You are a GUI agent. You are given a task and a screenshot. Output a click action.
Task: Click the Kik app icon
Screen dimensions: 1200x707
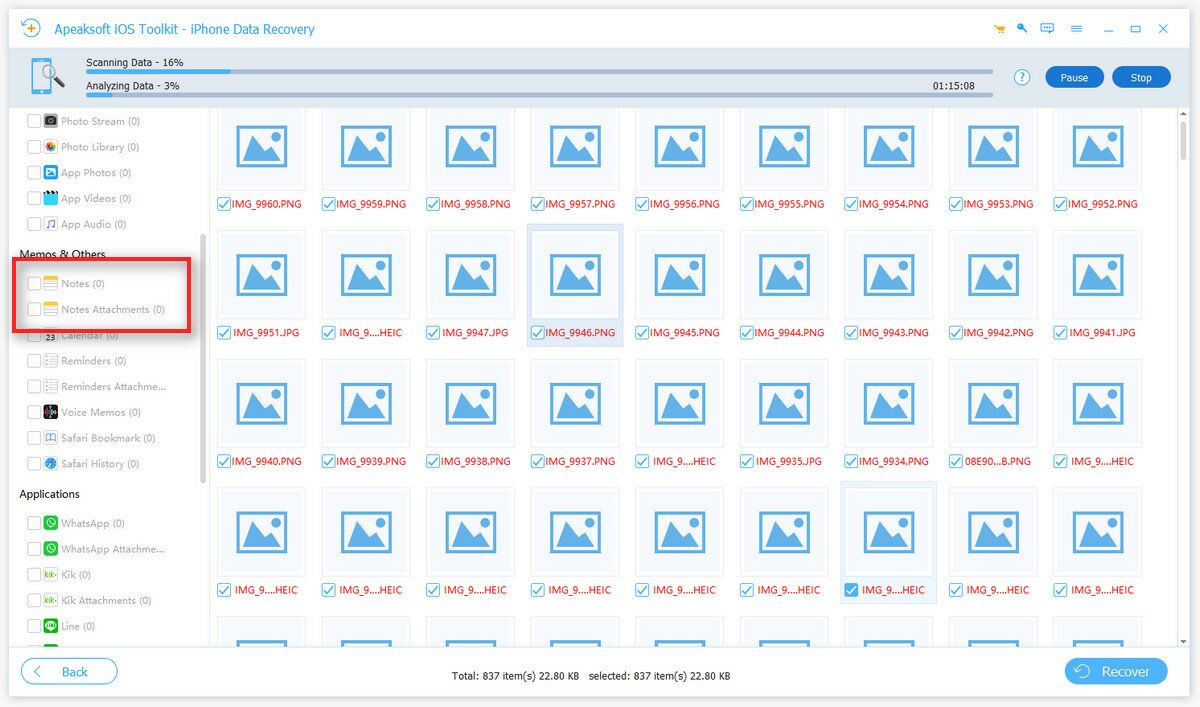pos(50,575)
